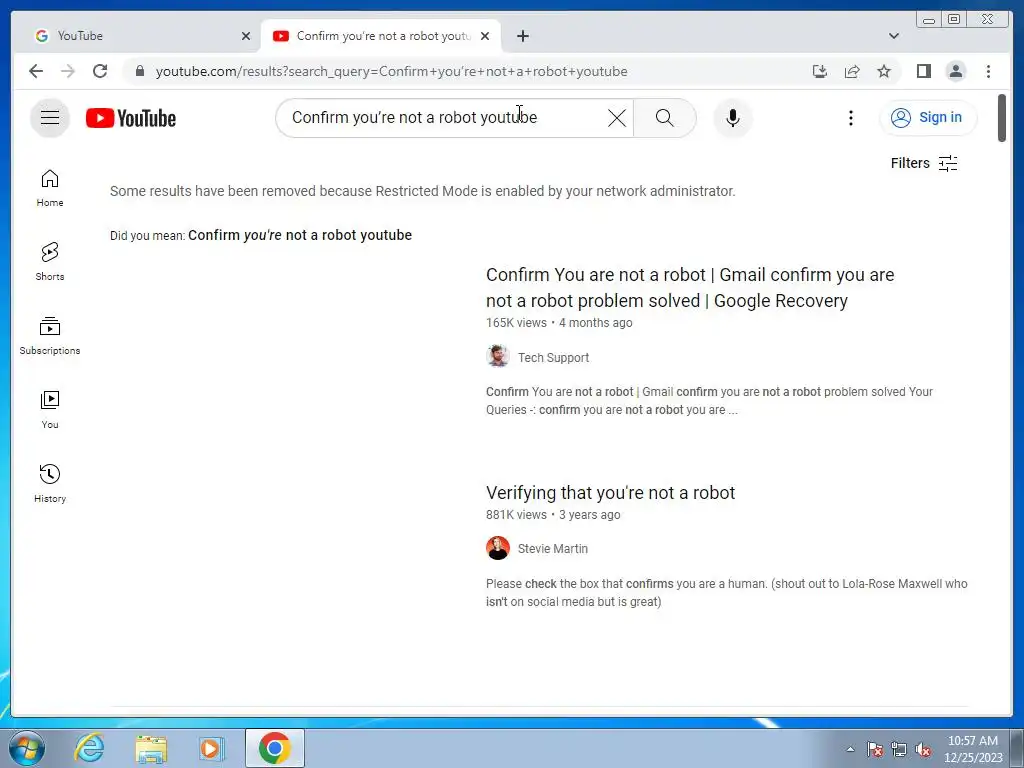Open Tech Support channel name
The width and height of the screenshot is (1024, 768).
tap(553, 357)
